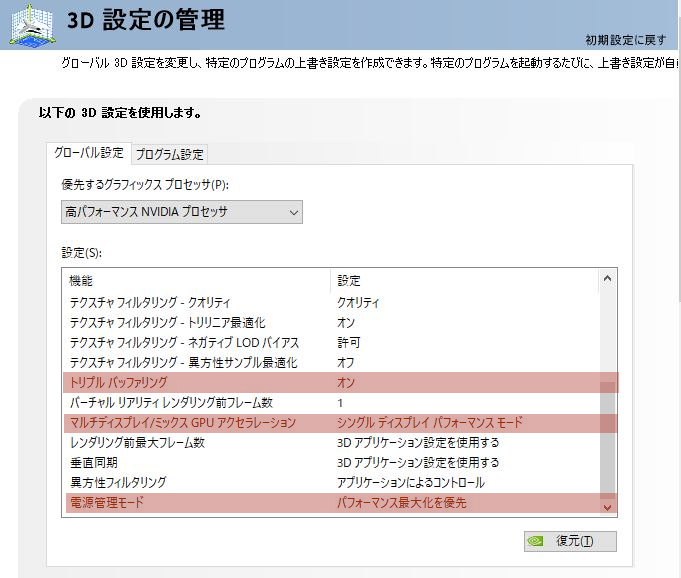Viewport: 681px width, 578px height.
Task: Click オフ value for 異方性サンプル最適化
Action: point(346,362)
